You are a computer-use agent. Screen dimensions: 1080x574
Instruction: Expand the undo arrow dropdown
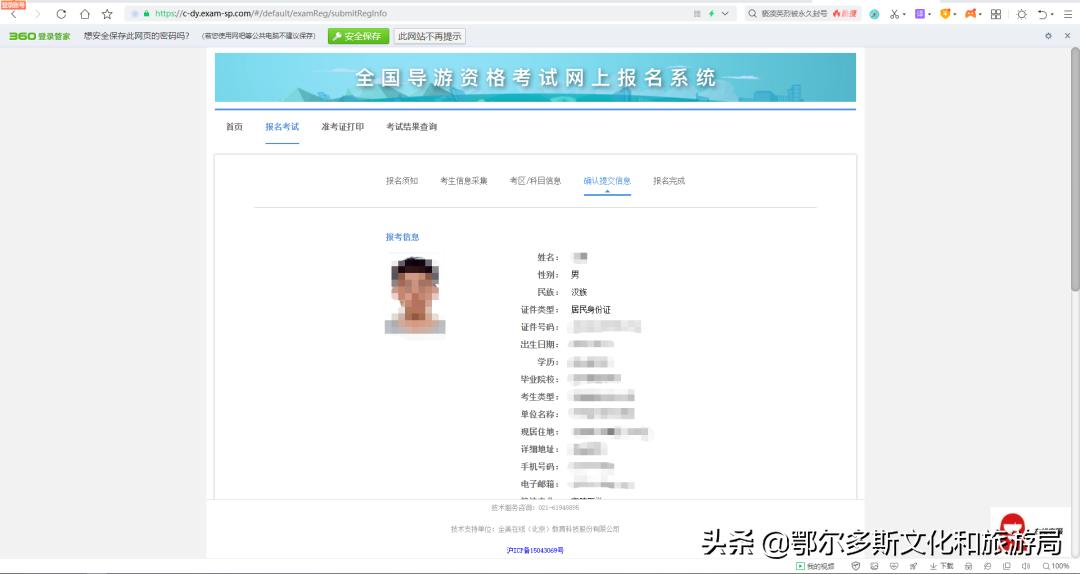[x=1052, y=14]
